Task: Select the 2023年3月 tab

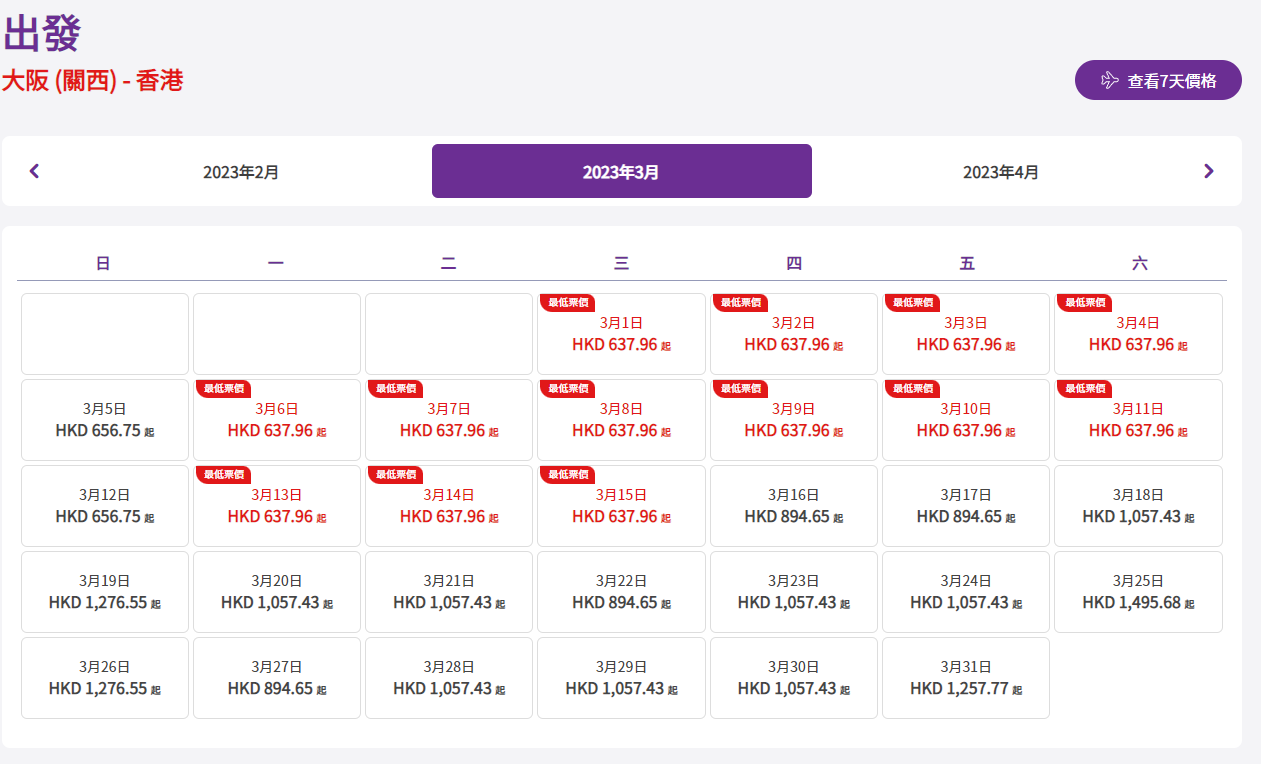Action: [x=621, y=172]
